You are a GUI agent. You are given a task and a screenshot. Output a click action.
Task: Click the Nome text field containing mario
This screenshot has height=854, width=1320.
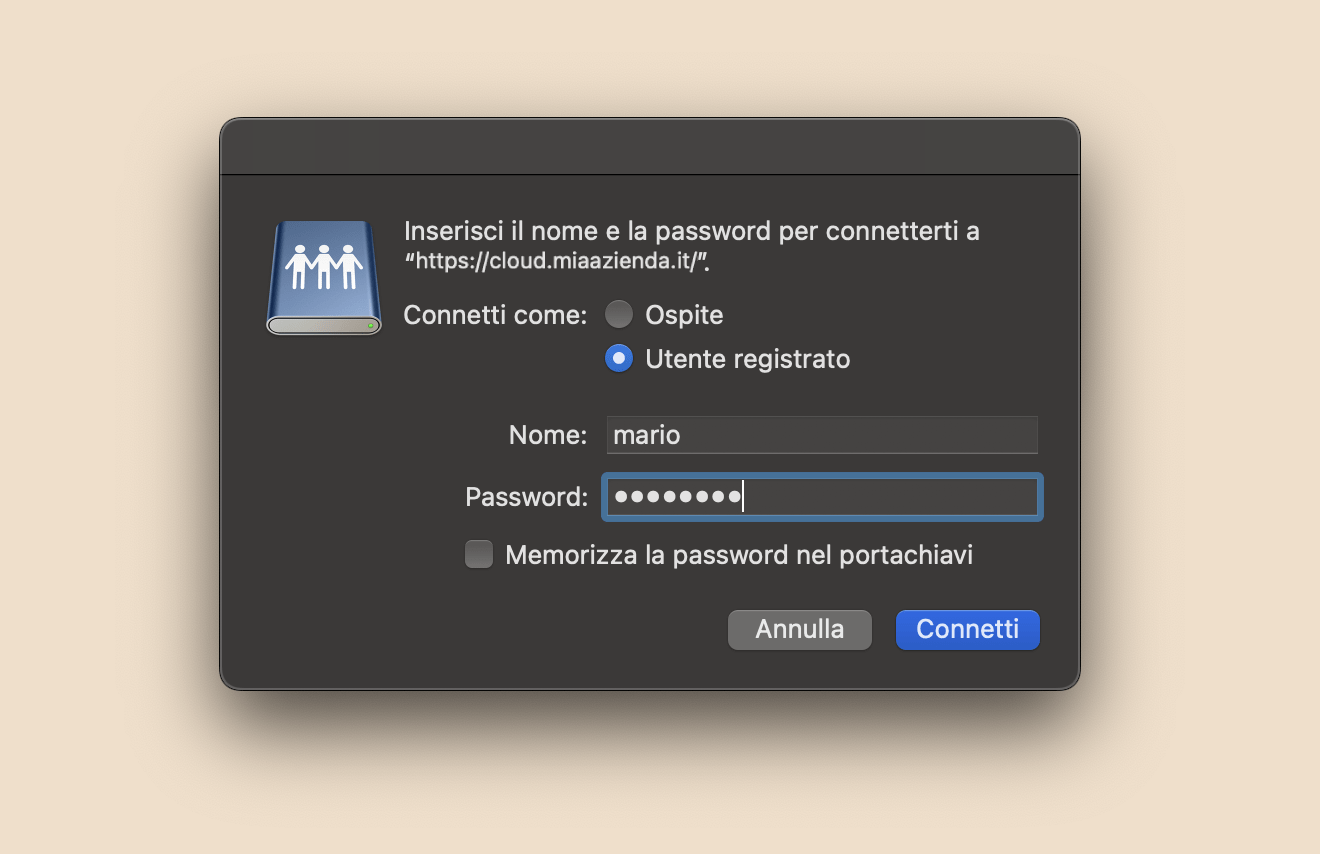tap(822, 435)
